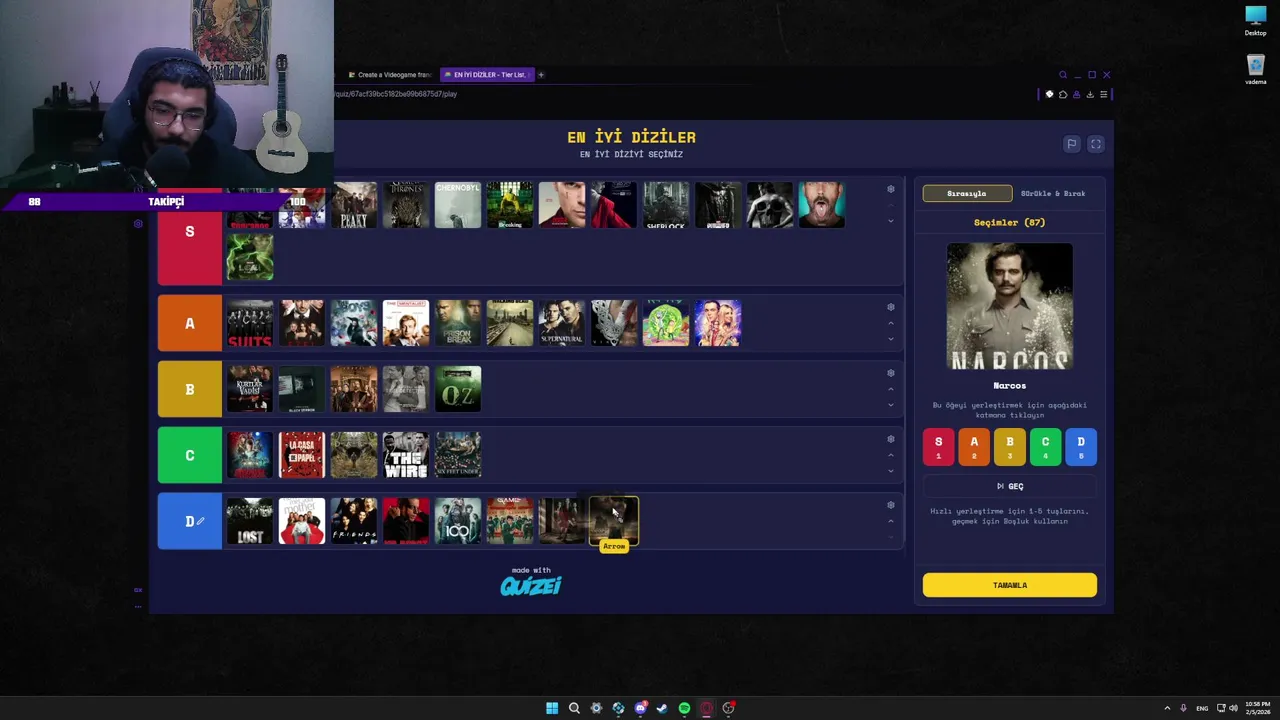Open Windows taskbar search

pos(574,708)
